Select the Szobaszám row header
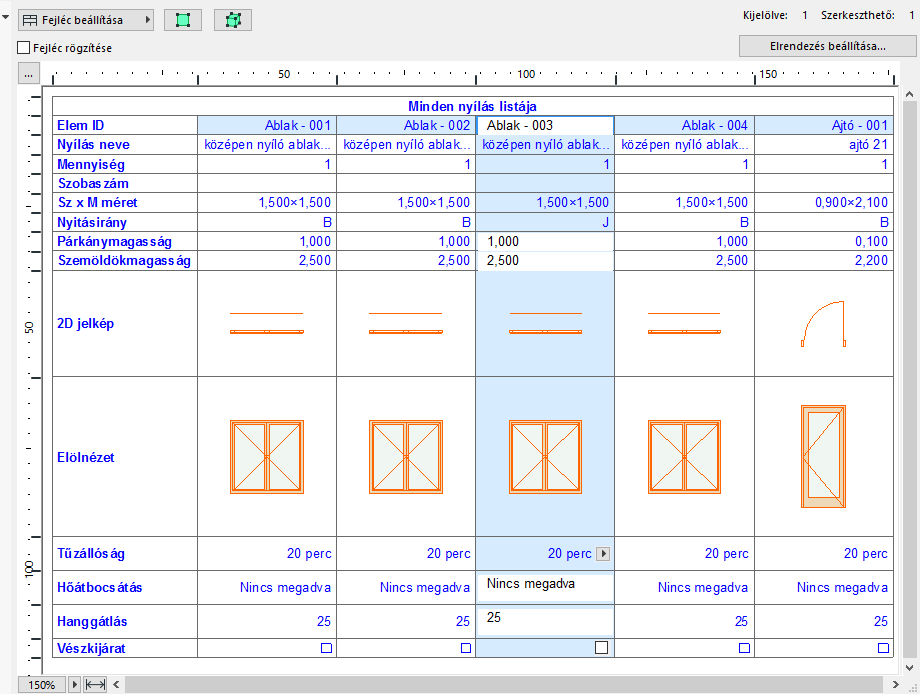The height and width of the screenshot is (694, 920). [125, 184]
